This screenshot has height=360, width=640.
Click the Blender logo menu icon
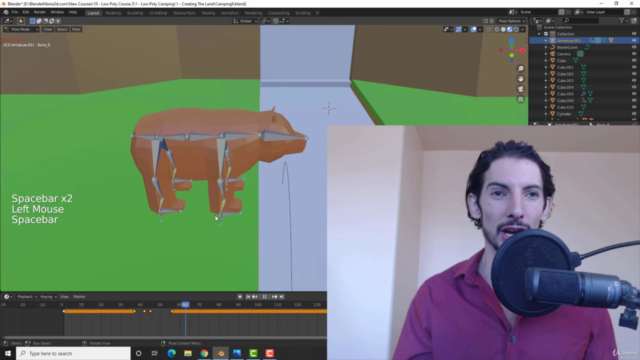pyautogui.click(x=6, y=12)
